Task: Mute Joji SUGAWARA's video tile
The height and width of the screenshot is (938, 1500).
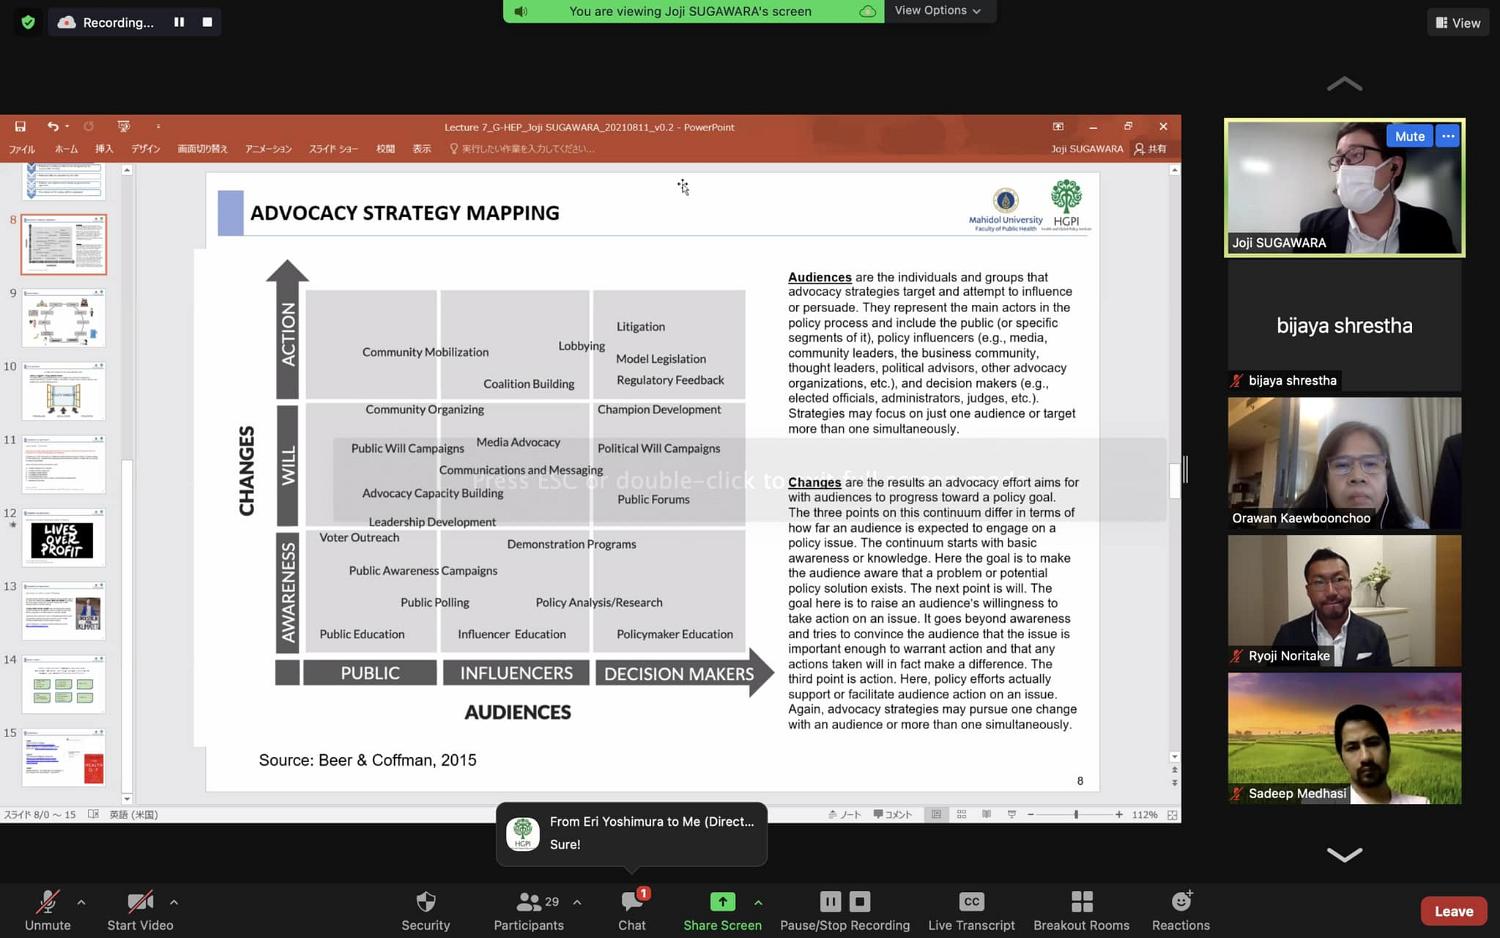Action: pos(1409,136)
